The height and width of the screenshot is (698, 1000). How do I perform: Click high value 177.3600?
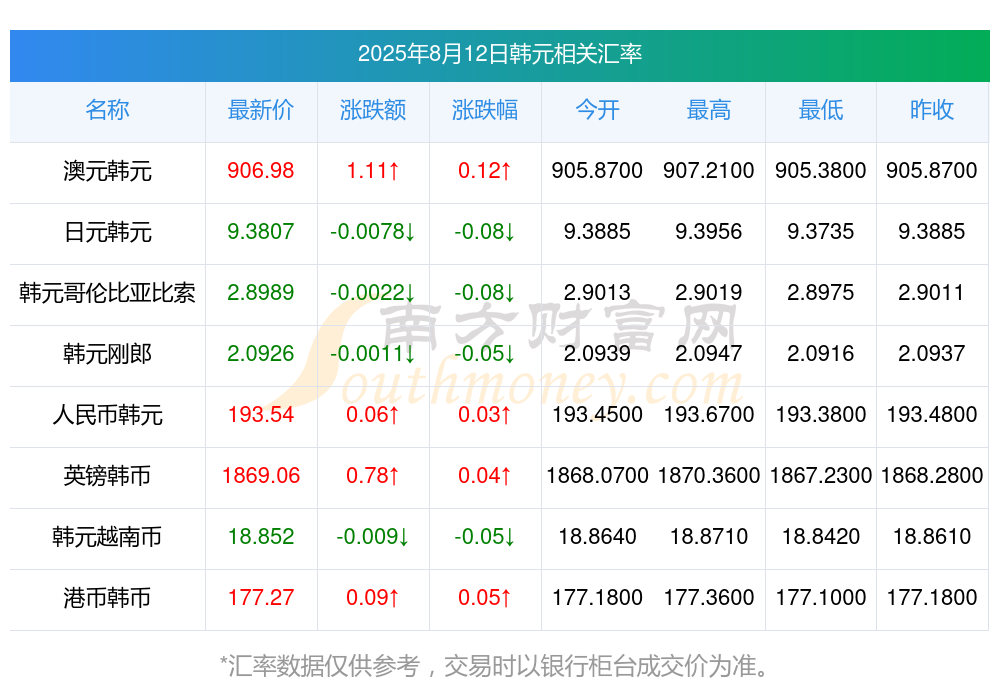pyautogui.click(x=709, y=598)
